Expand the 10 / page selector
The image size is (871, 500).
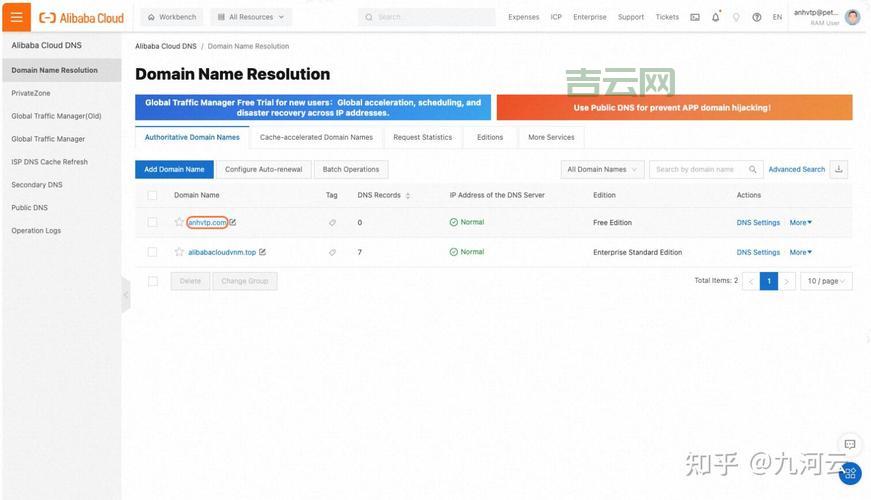pos(826,281)
